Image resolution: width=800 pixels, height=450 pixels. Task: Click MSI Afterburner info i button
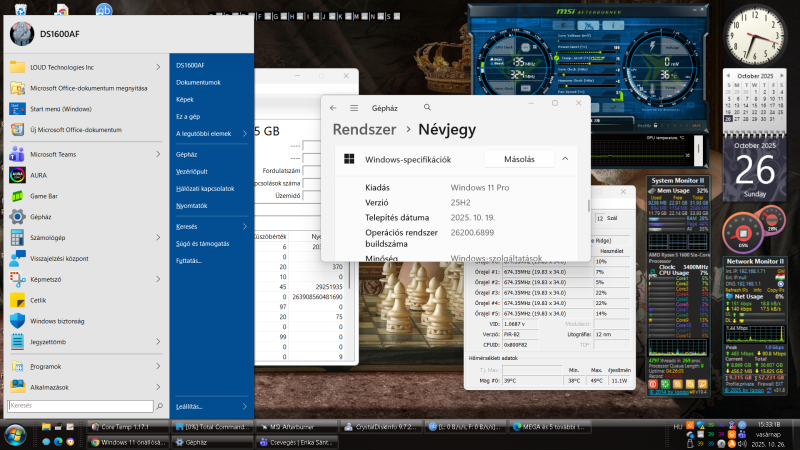coord(613,25)
